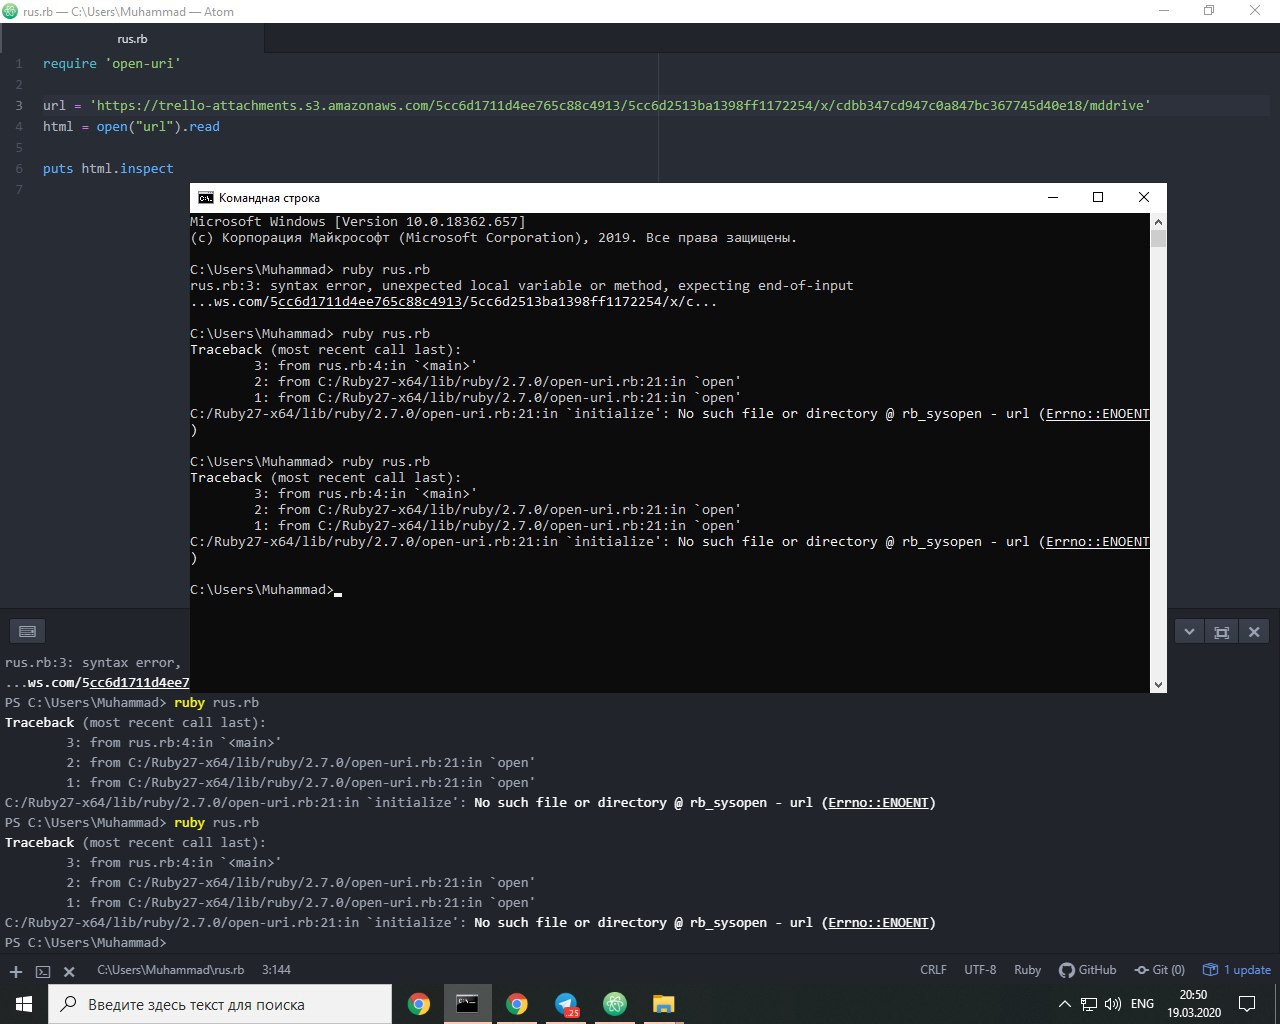Change line endings via CRLF

pos(933,969)
